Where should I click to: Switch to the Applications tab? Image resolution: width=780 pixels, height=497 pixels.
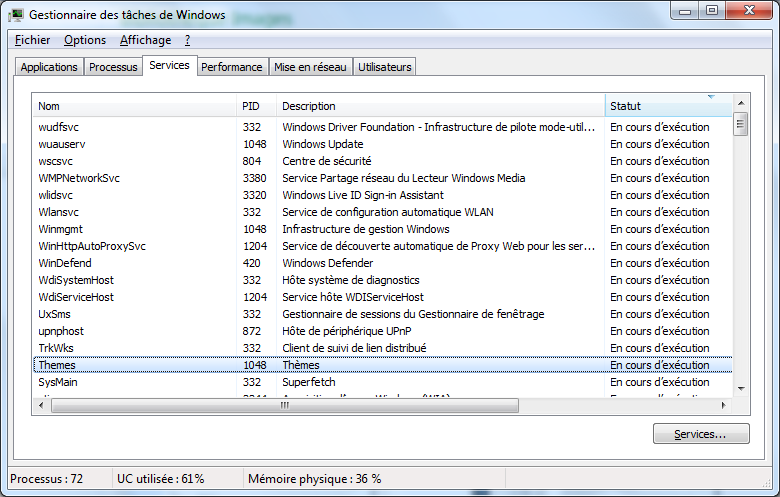pyautogui.click(x=49, y=67)
